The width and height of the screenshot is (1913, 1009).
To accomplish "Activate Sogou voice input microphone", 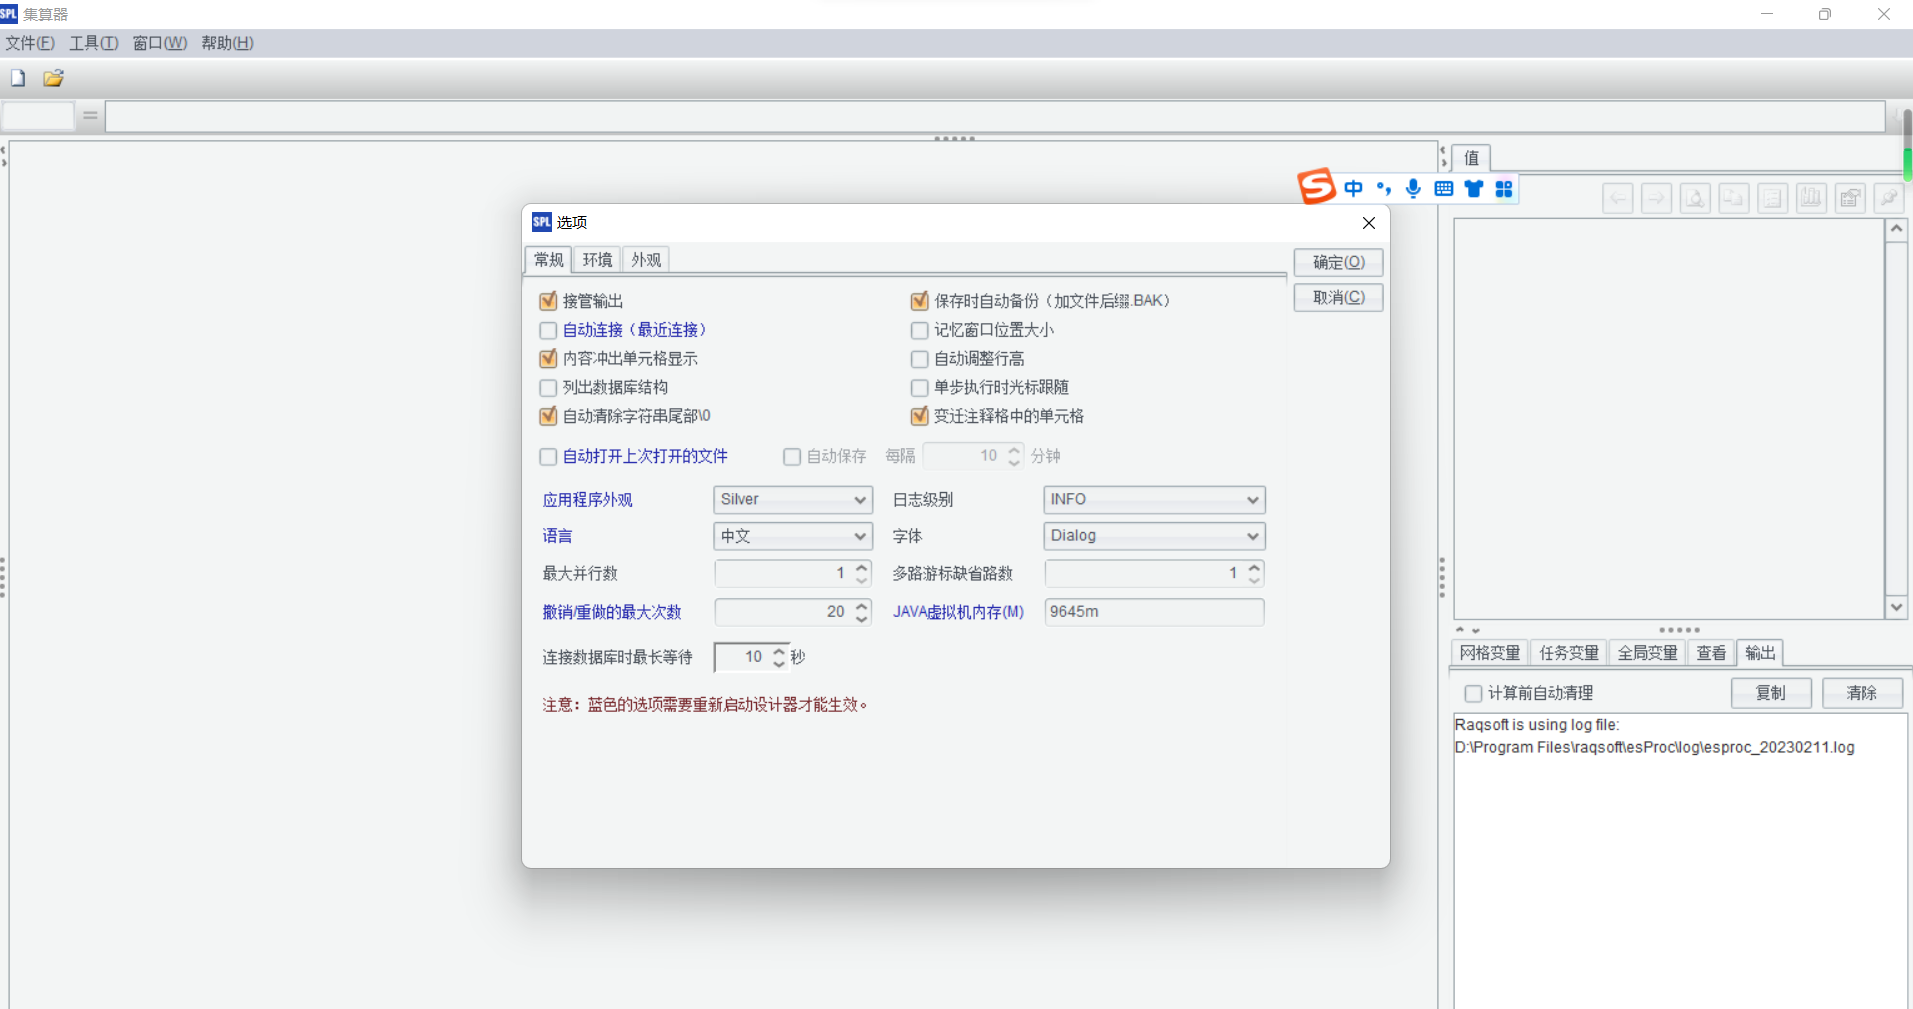I will 1413,188.
